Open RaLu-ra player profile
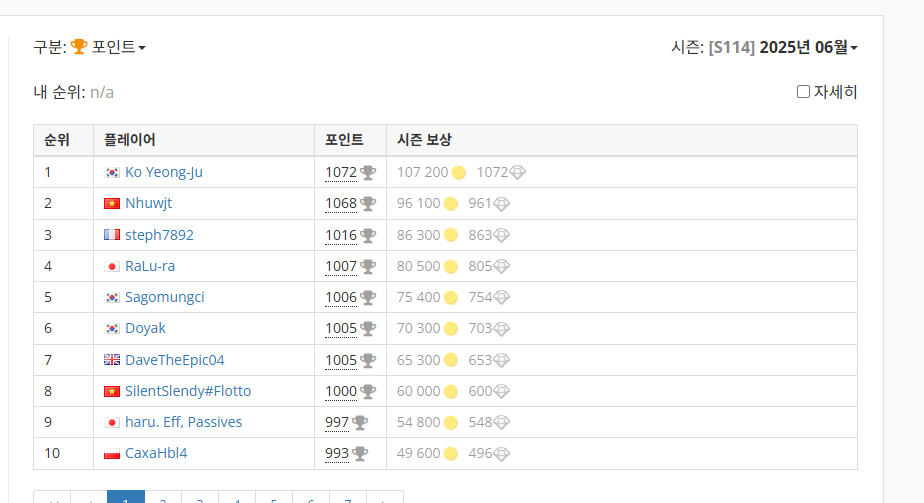This screenshot has height=503, width=924. click(x=150, y=266)
